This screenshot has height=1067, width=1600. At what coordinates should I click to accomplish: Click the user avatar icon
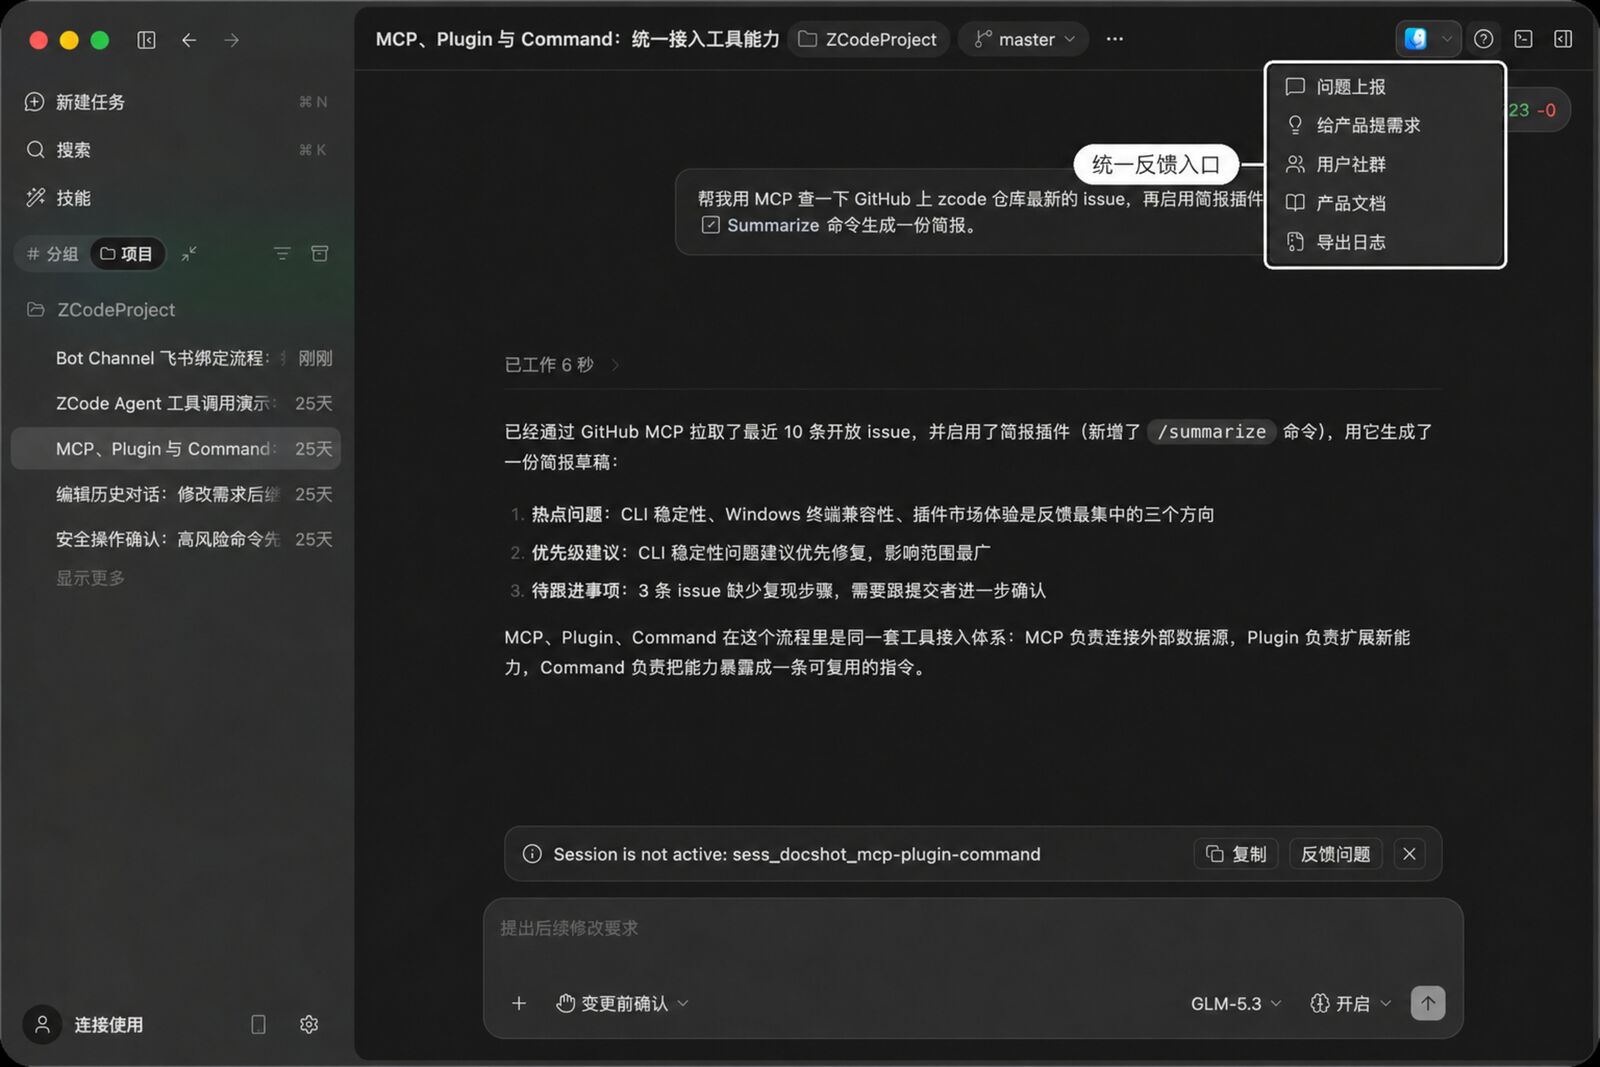(42, 1024)
